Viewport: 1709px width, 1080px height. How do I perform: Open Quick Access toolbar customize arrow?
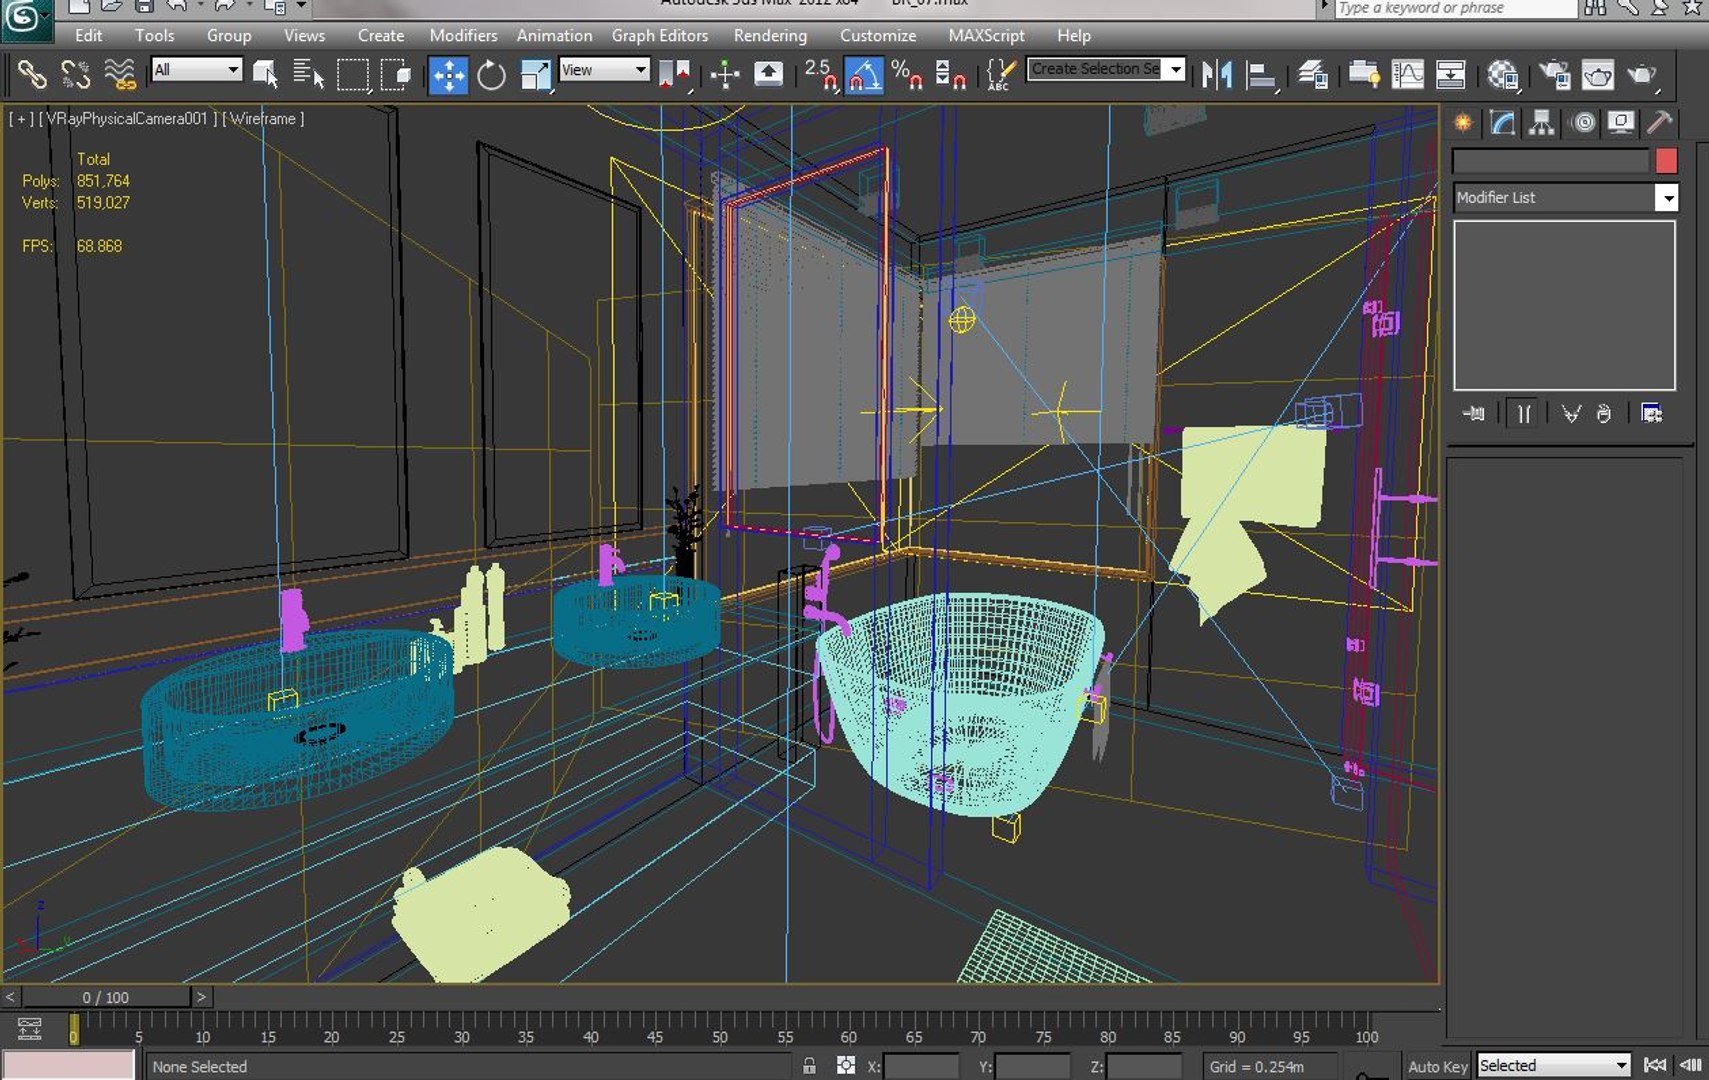pos(301,7)
